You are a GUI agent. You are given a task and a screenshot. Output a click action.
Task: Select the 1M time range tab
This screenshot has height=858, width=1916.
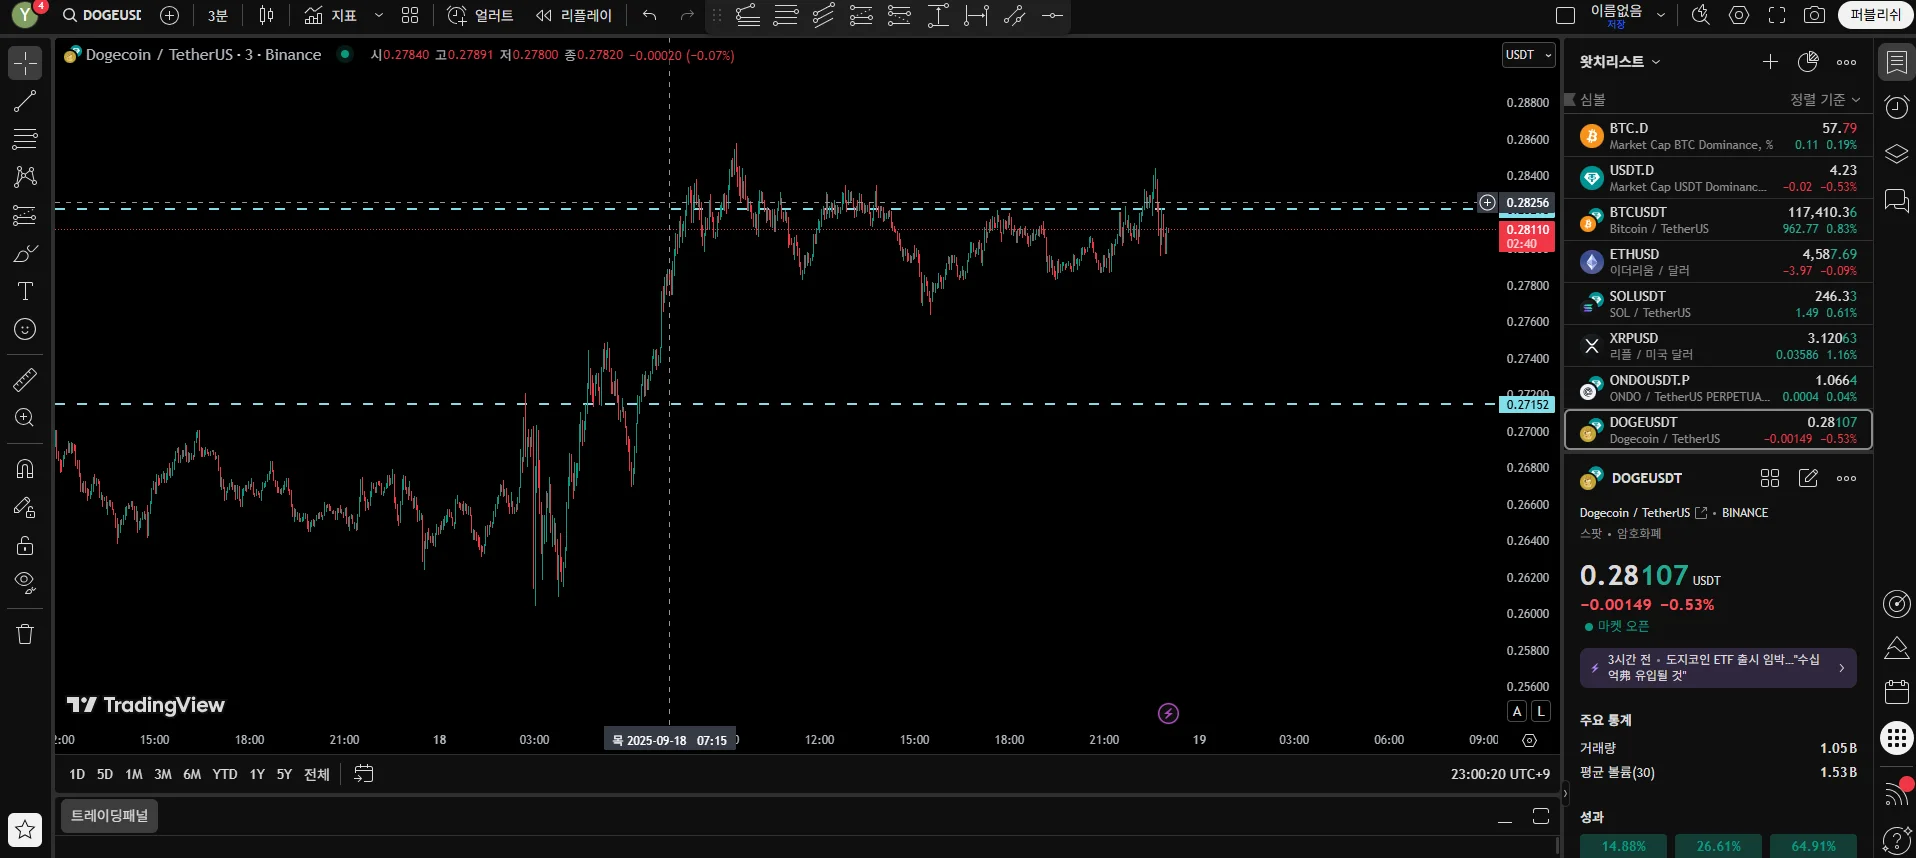coord(134,774)
